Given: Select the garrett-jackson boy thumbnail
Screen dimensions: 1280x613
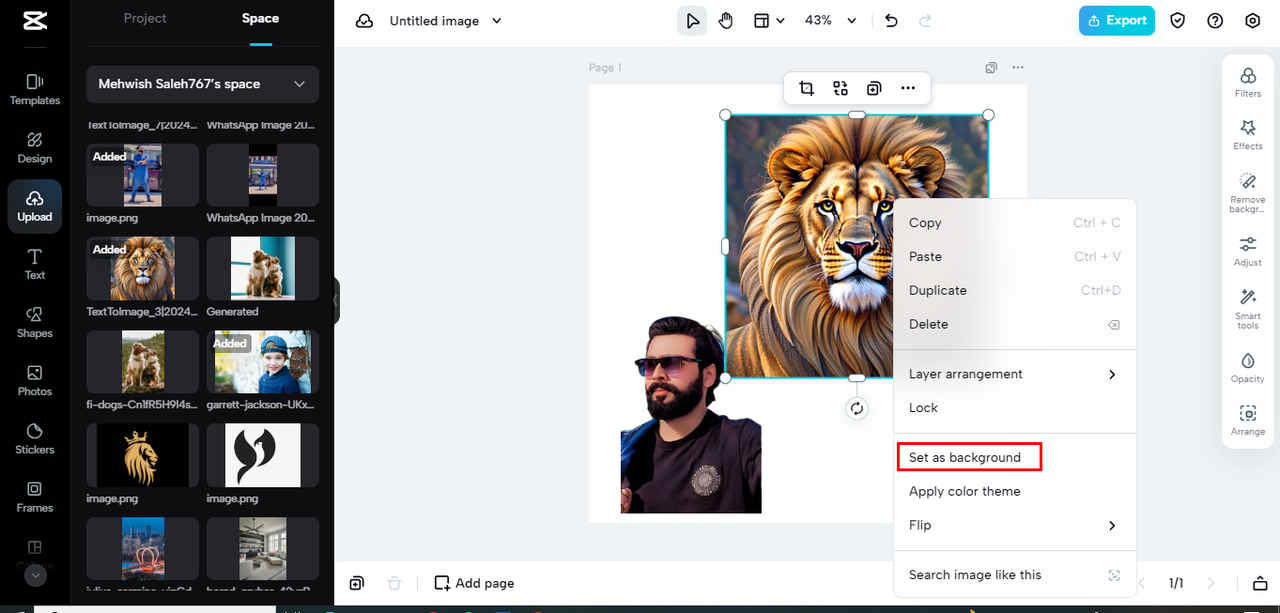Looking at the screenshot, I should (x=263, y=362).
